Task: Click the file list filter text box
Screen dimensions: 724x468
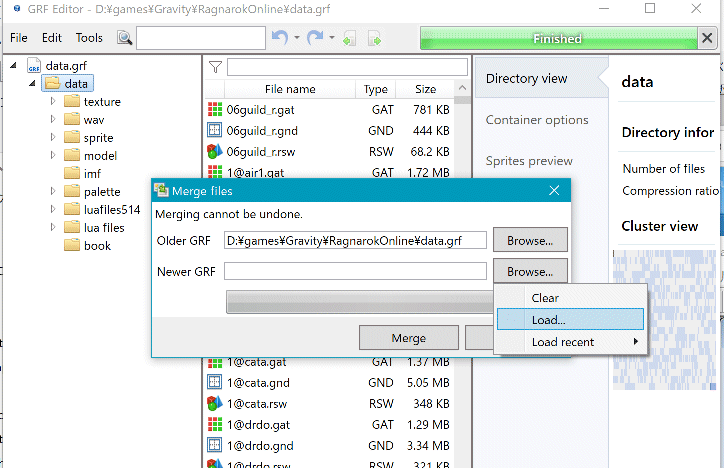Action: (x=347, y=67)
